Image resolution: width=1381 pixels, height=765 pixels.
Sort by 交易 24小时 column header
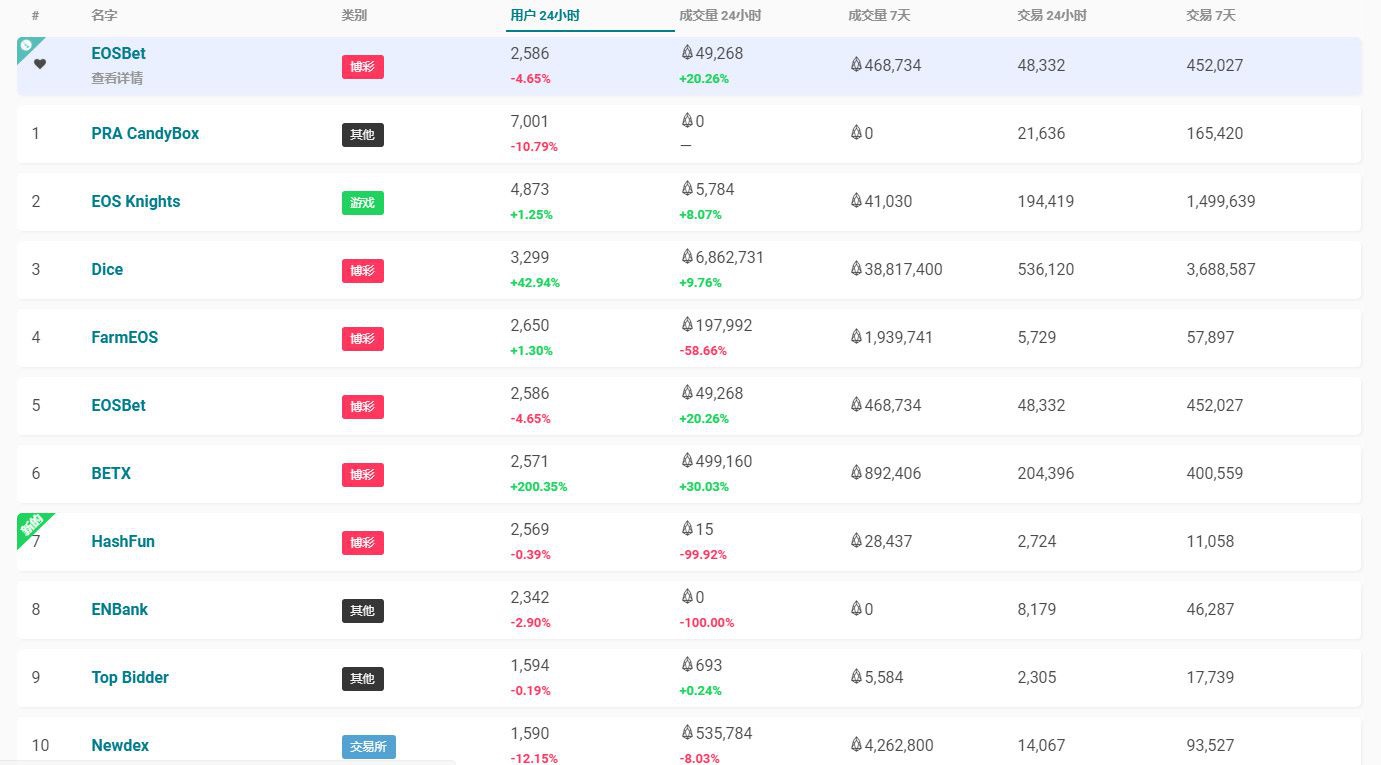point(1051,16)
